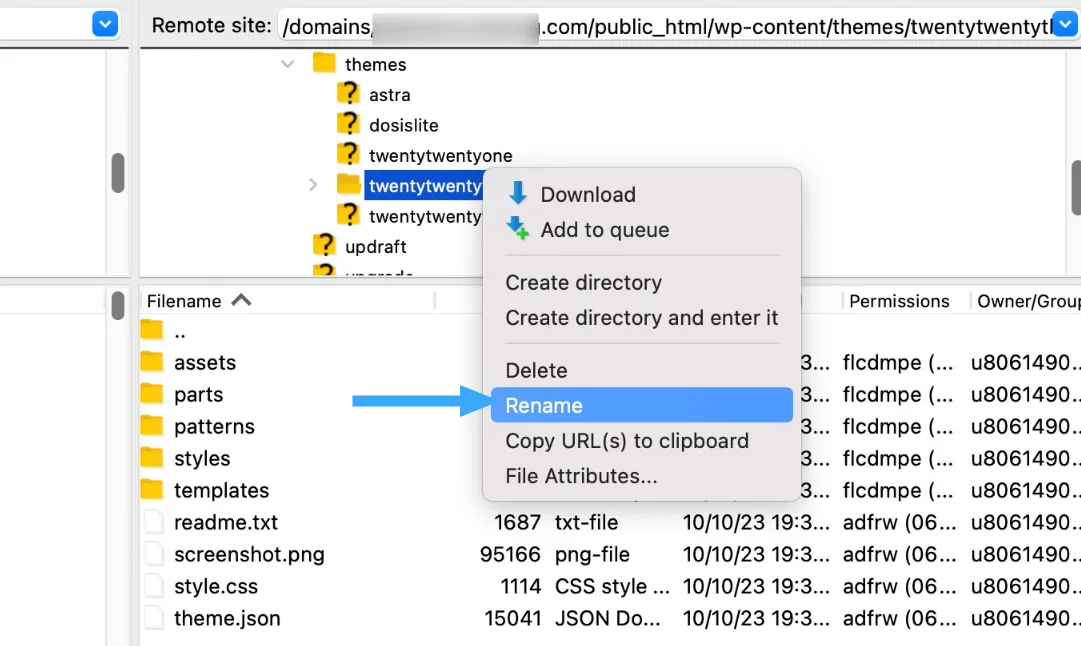This screenshot has height=646, width=1081.
Task: Sort by the Filename column header
Action: pyautogui.click(x=185, y=301)
